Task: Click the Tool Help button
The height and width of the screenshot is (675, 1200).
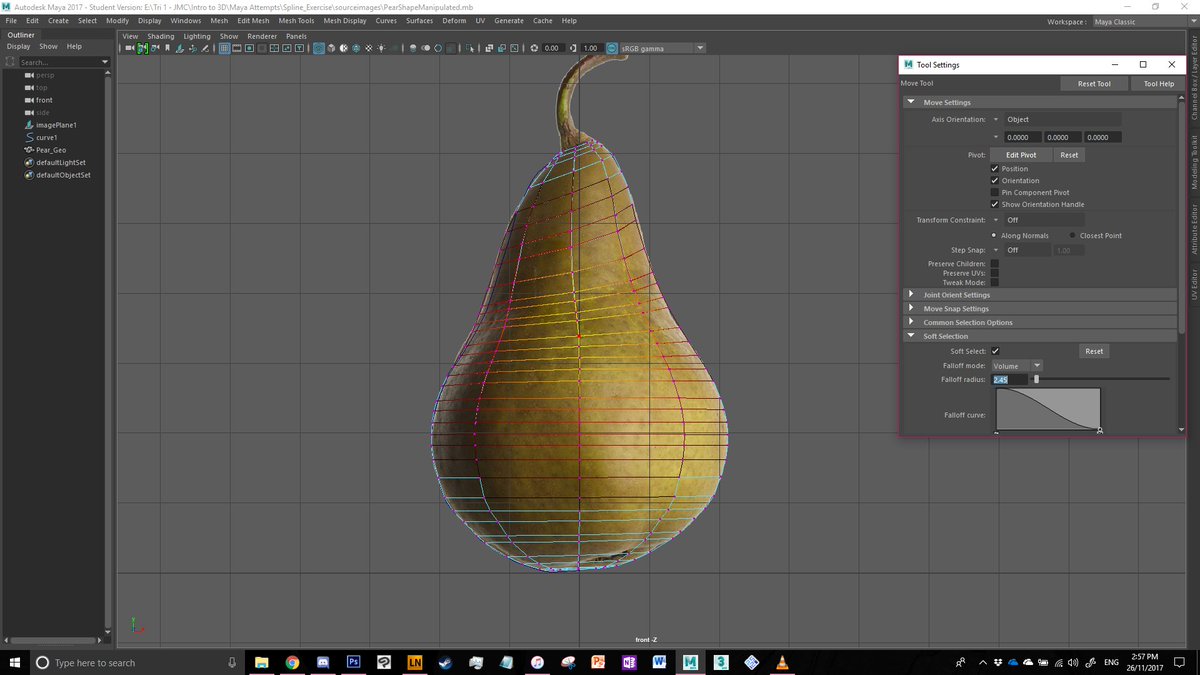Action: [1158, 84]
